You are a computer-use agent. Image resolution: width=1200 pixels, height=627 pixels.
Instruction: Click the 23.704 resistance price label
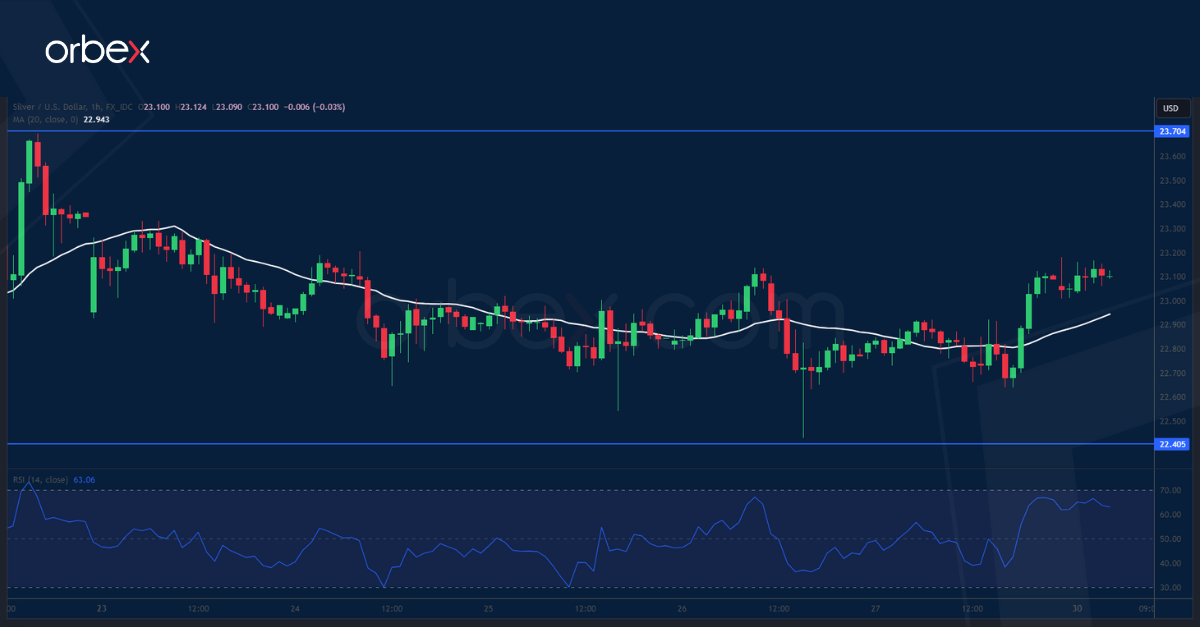tap(1171, 131)
